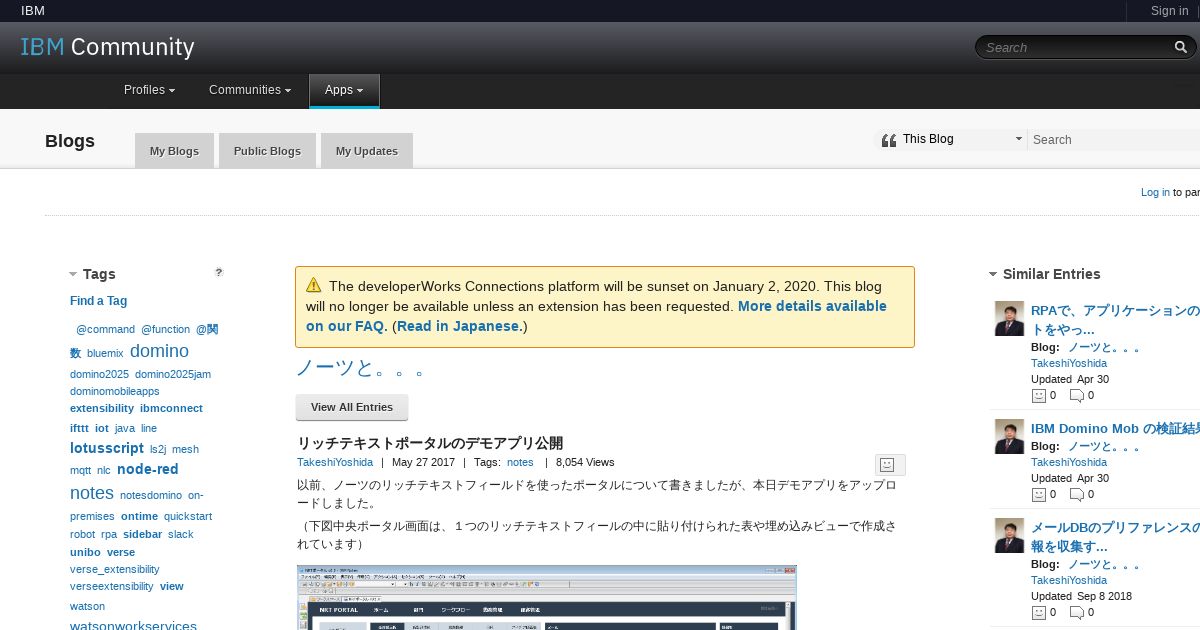Click the IBM link in top bar

[x=33, y=11]
